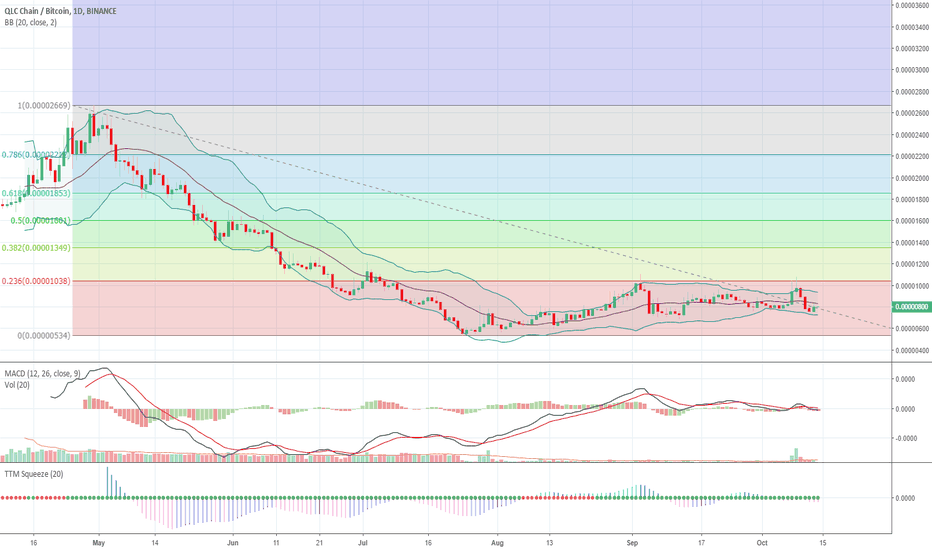
Task: Click the 0.00003400 price axis value
Action: point(912,27)
